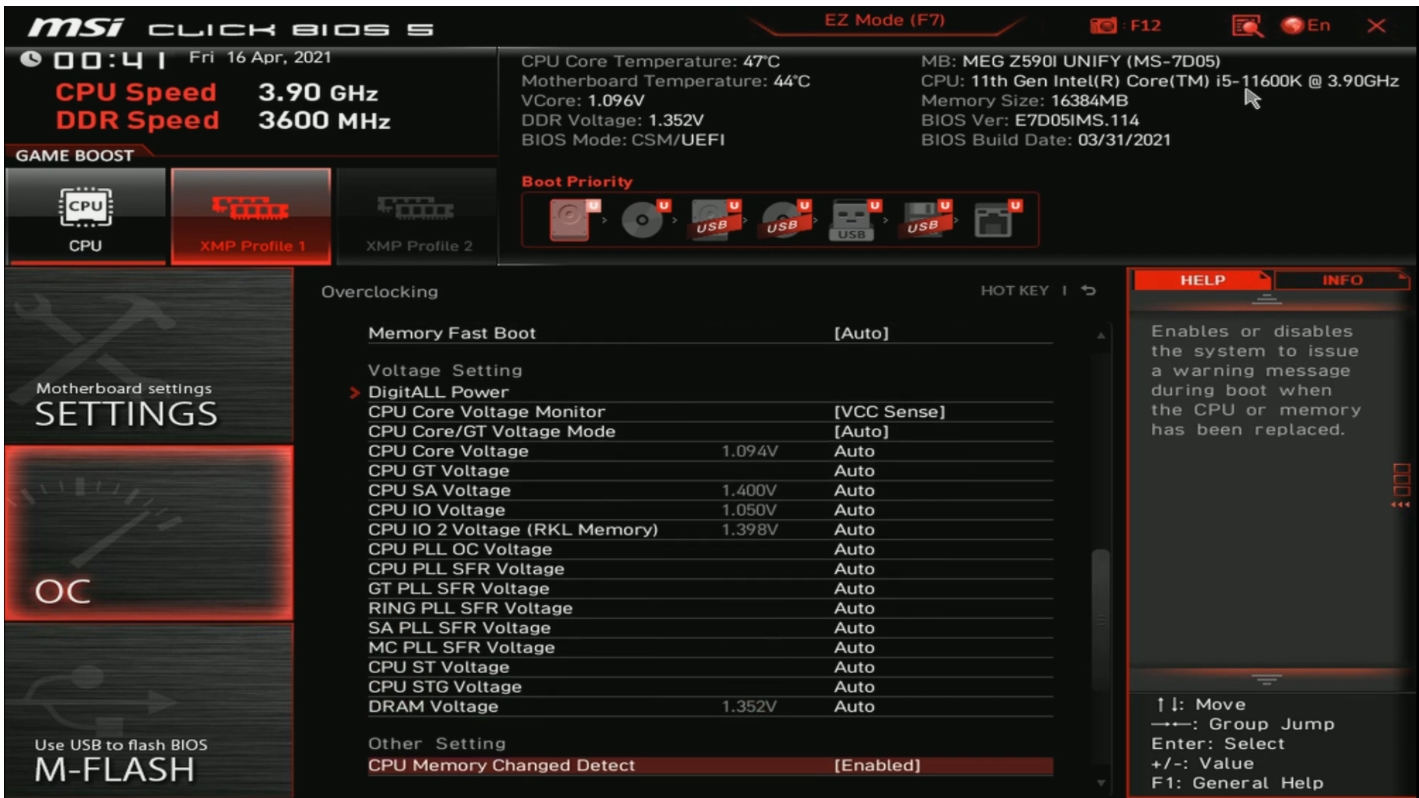
Task: Click the Voltage Setting section label
Action: point(445,371)
